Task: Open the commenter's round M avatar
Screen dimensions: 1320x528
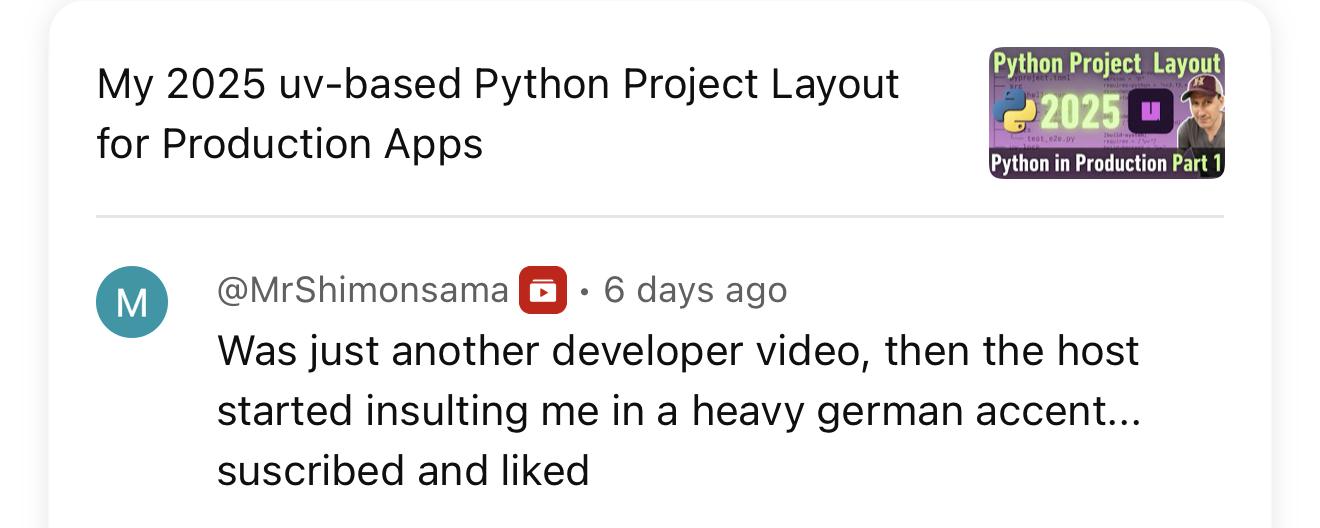Action: click(132, 302)
